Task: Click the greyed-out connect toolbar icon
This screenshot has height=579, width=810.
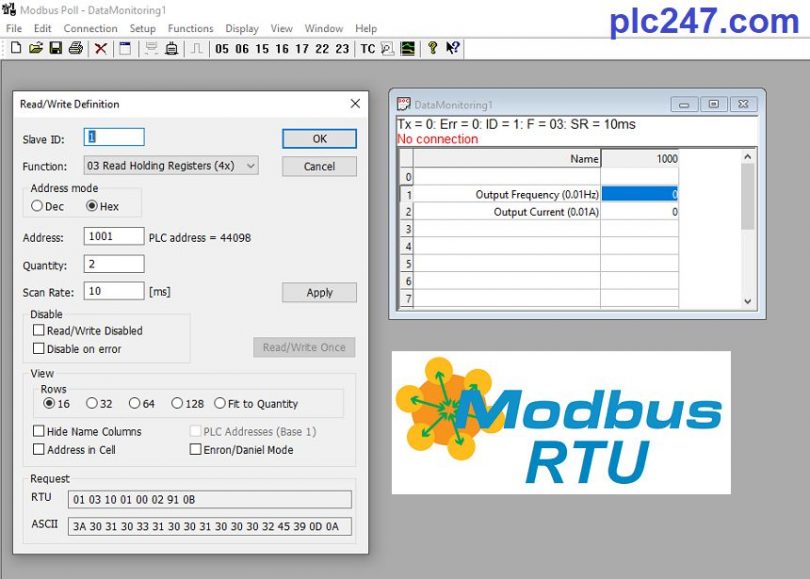Action: point(151,49)
